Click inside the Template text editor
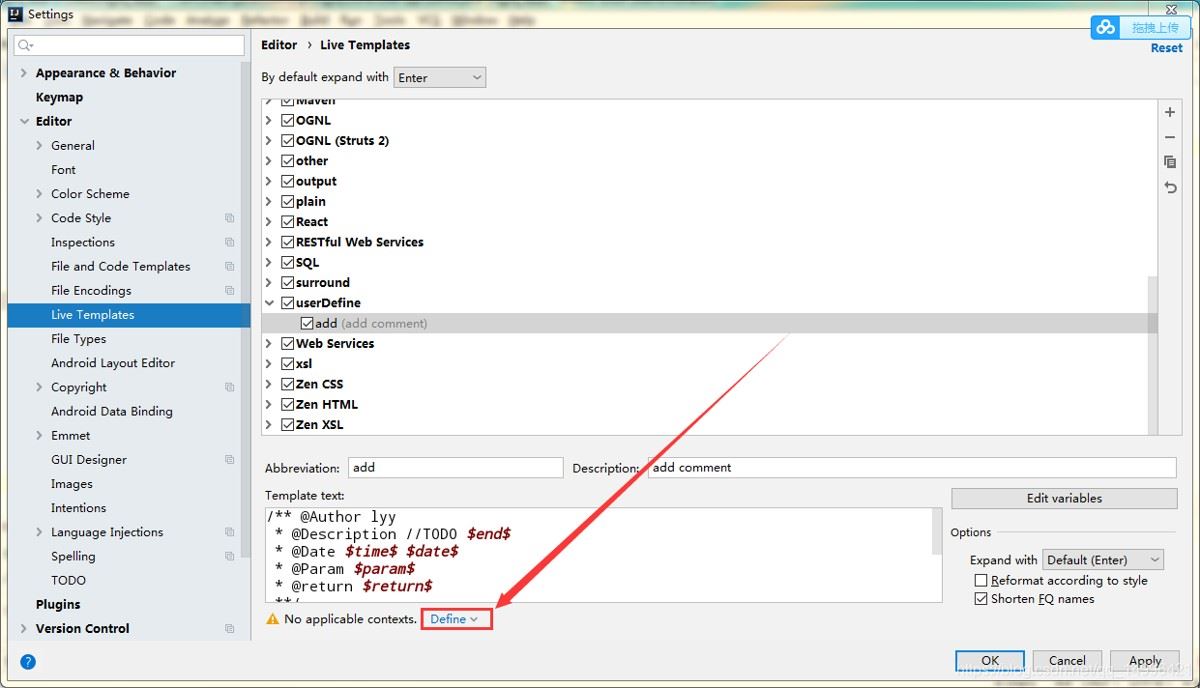The height and width of the screenshot is (688, 1200). pos(598,555)
